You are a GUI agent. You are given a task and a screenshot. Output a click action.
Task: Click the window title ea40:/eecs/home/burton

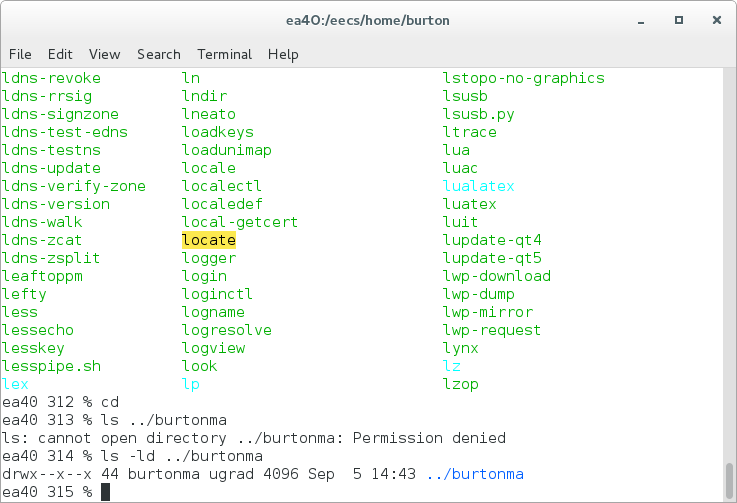(x=368, y=21)
